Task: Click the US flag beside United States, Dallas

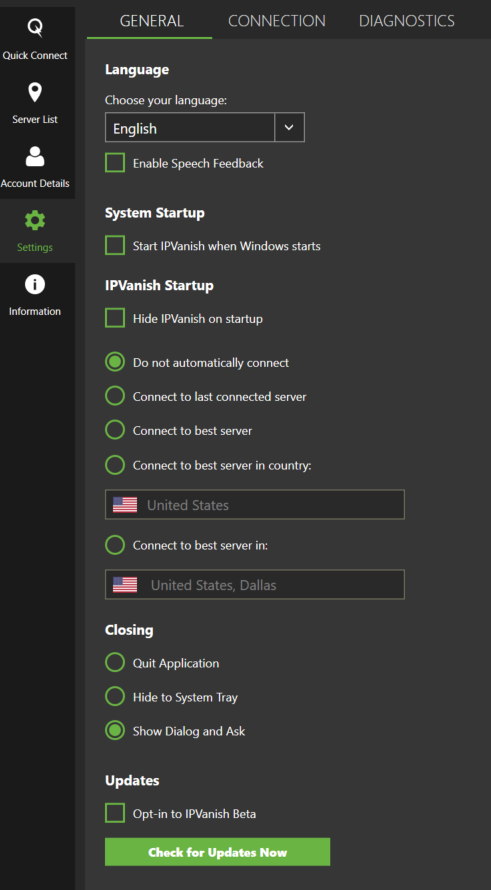Action: pyautogui.click(x=125, y=585)
